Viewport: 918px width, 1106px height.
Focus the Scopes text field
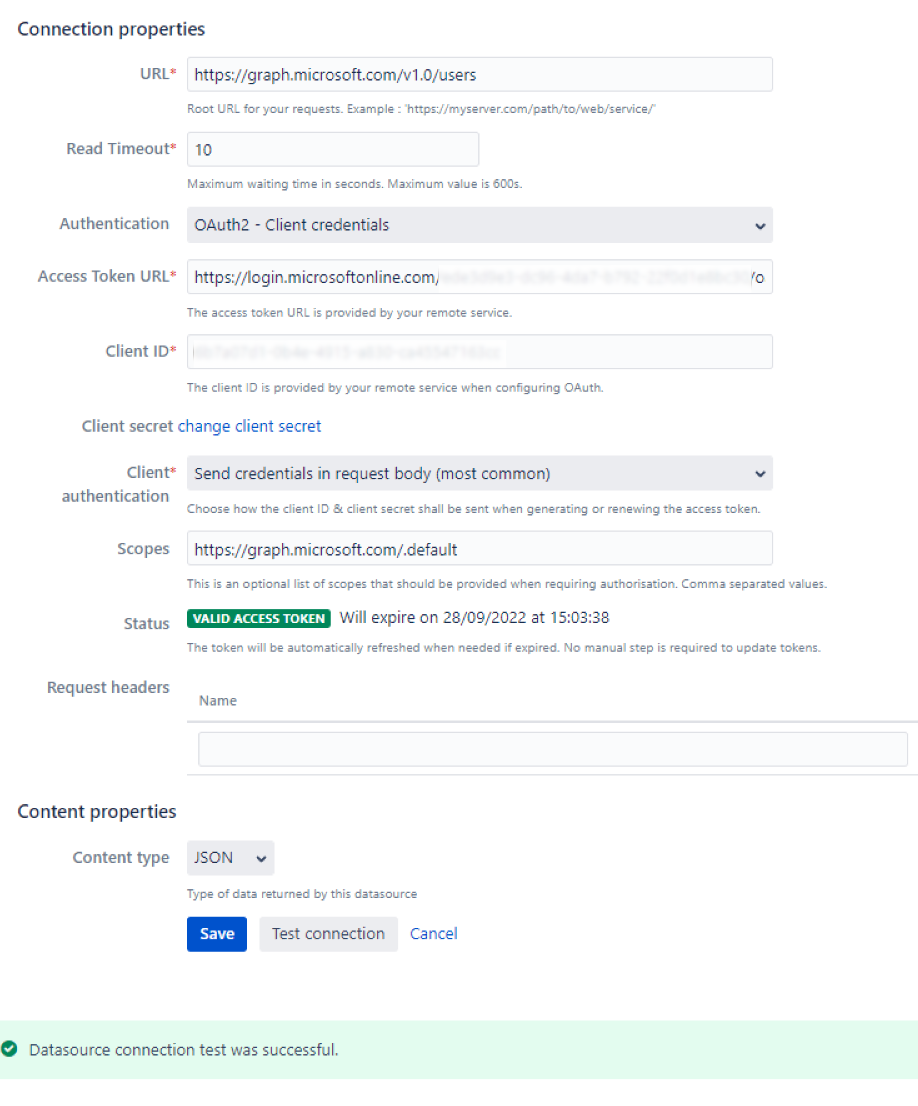[479, 549]
